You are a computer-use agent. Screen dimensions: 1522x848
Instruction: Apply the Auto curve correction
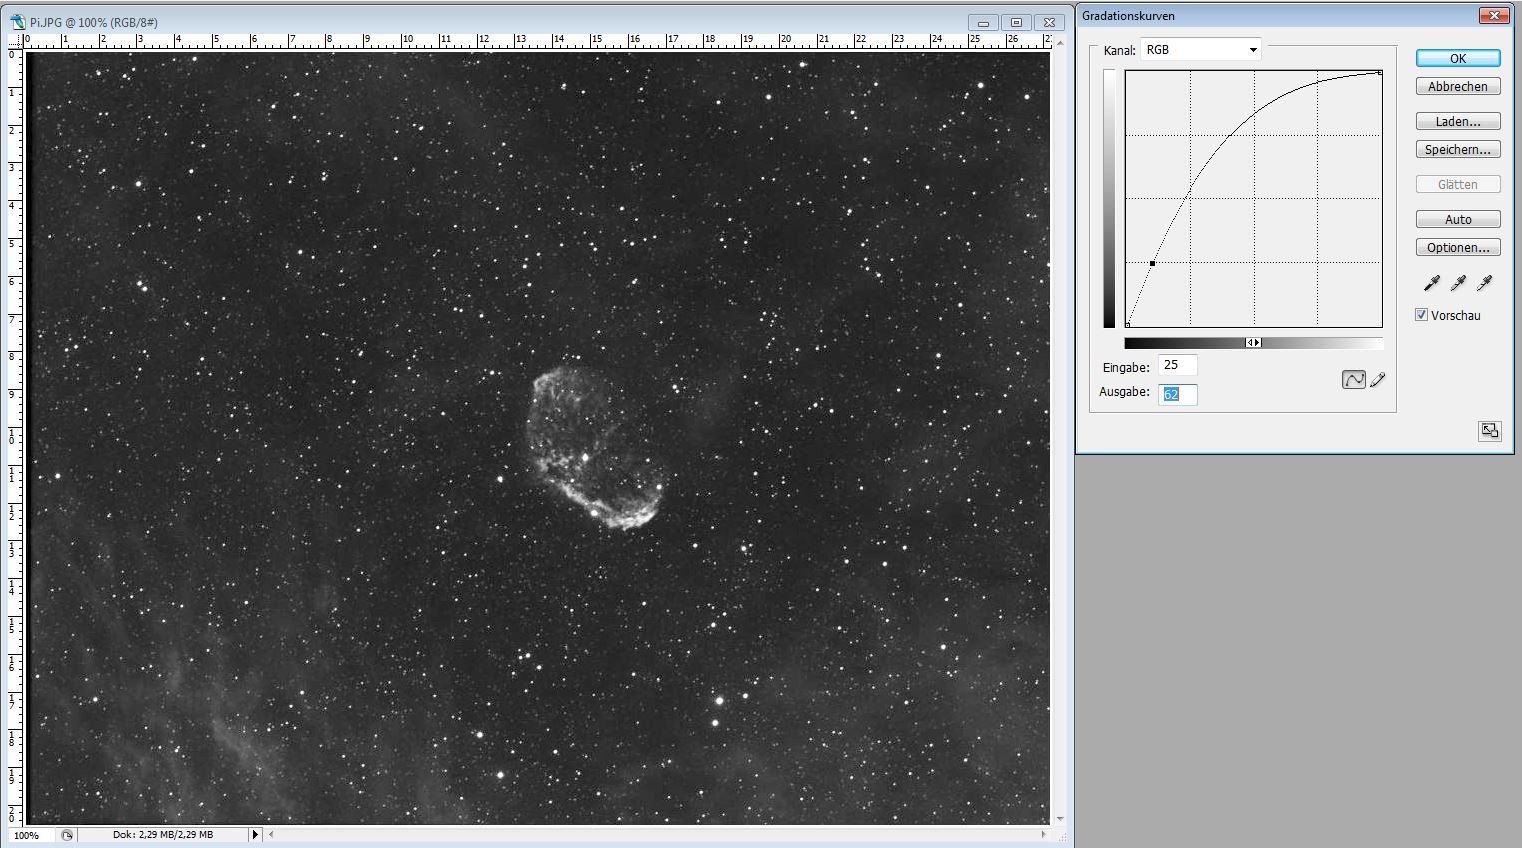[x=1457, y=220]
